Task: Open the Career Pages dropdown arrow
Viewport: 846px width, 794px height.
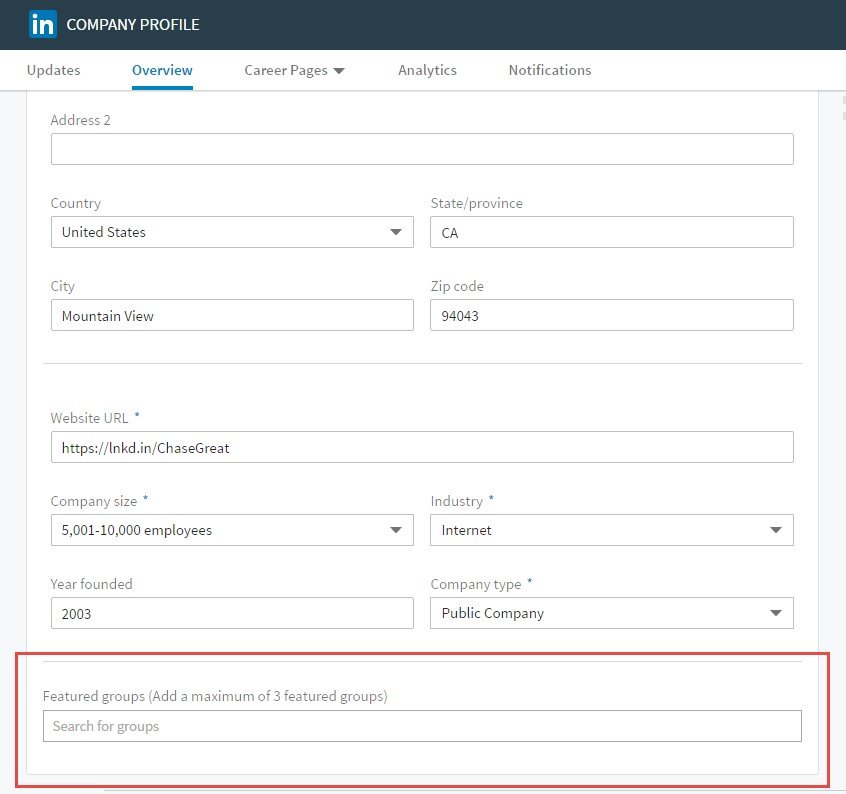Action: tap(339, 71)
